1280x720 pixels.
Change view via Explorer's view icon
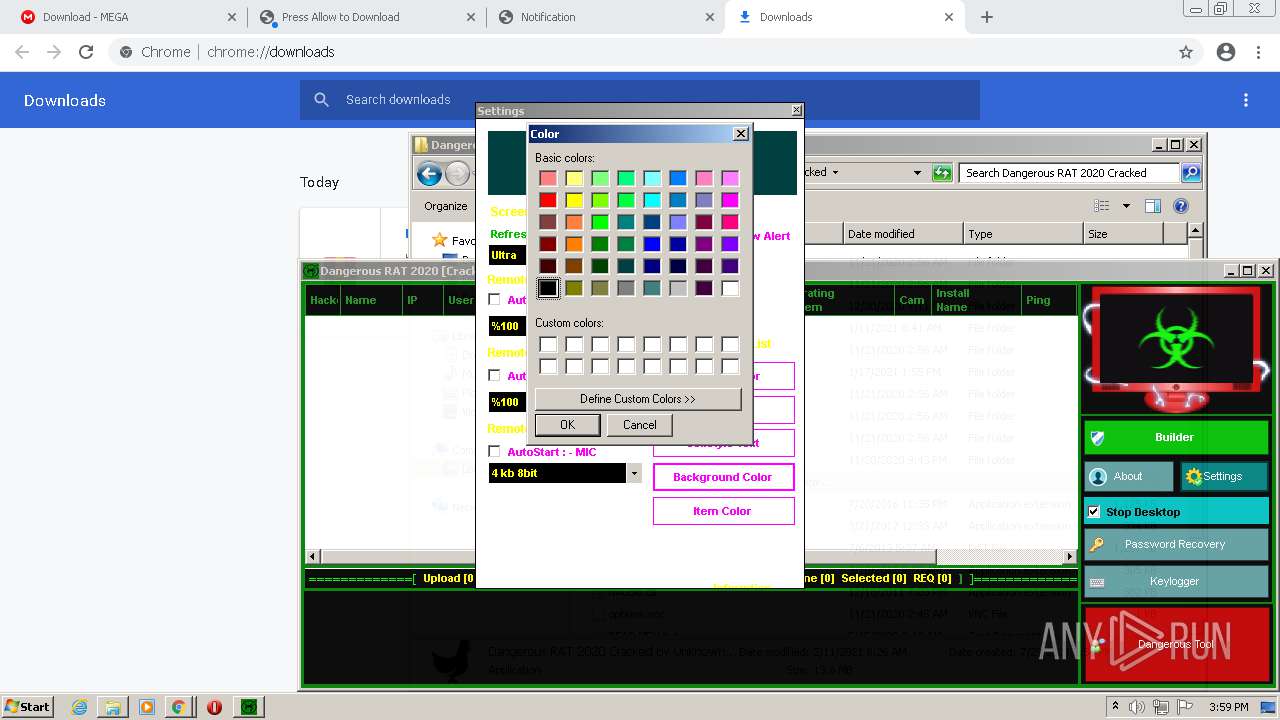tap(1101, 206)
